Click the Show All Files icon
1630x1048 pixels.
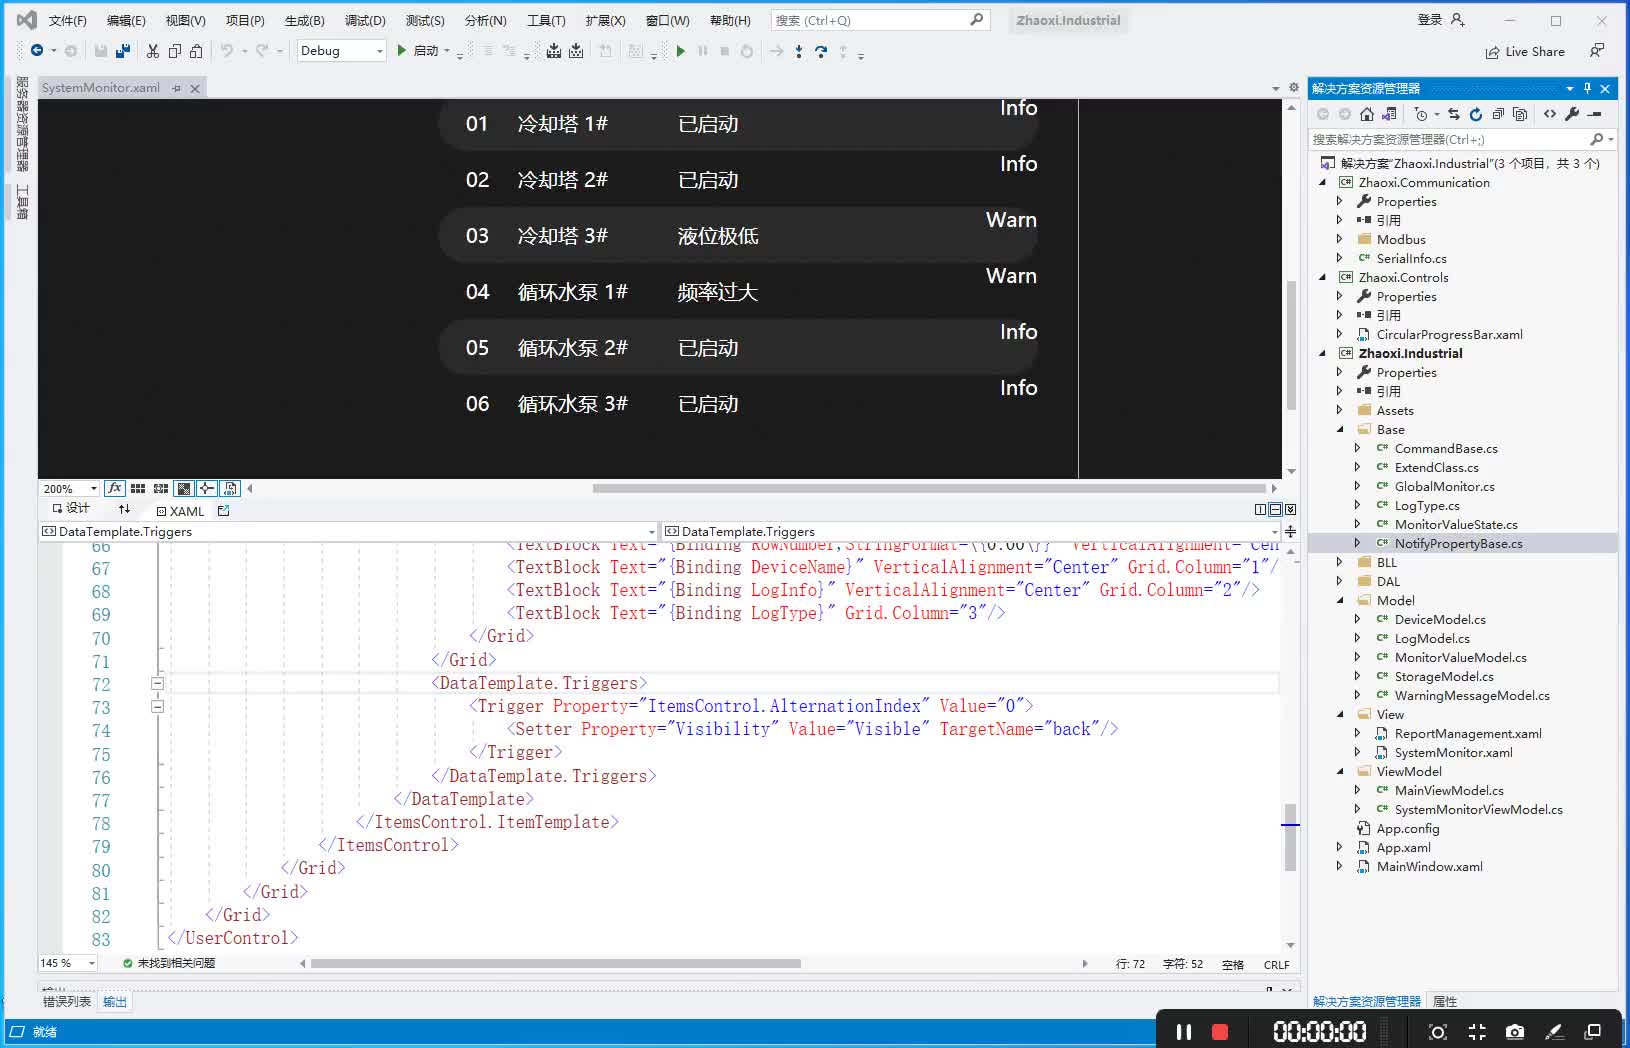point(1520,114)
